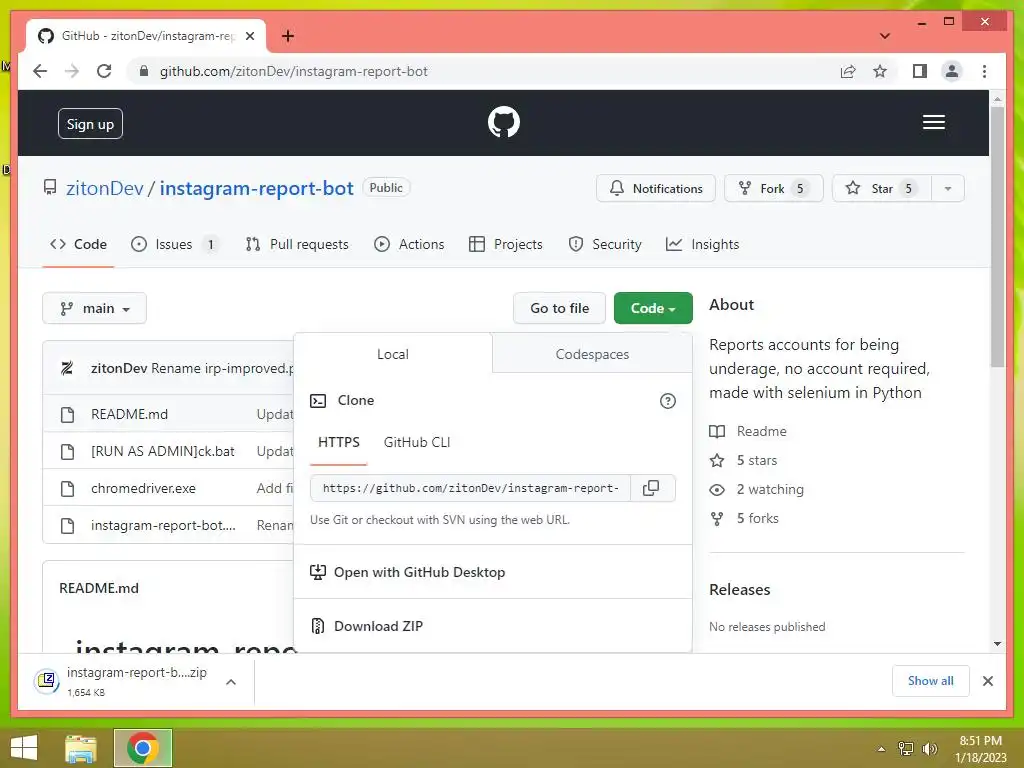Open the [RUN AS ADMIN]ck.bat file
1024x768 pixels.
click(163, 452)
